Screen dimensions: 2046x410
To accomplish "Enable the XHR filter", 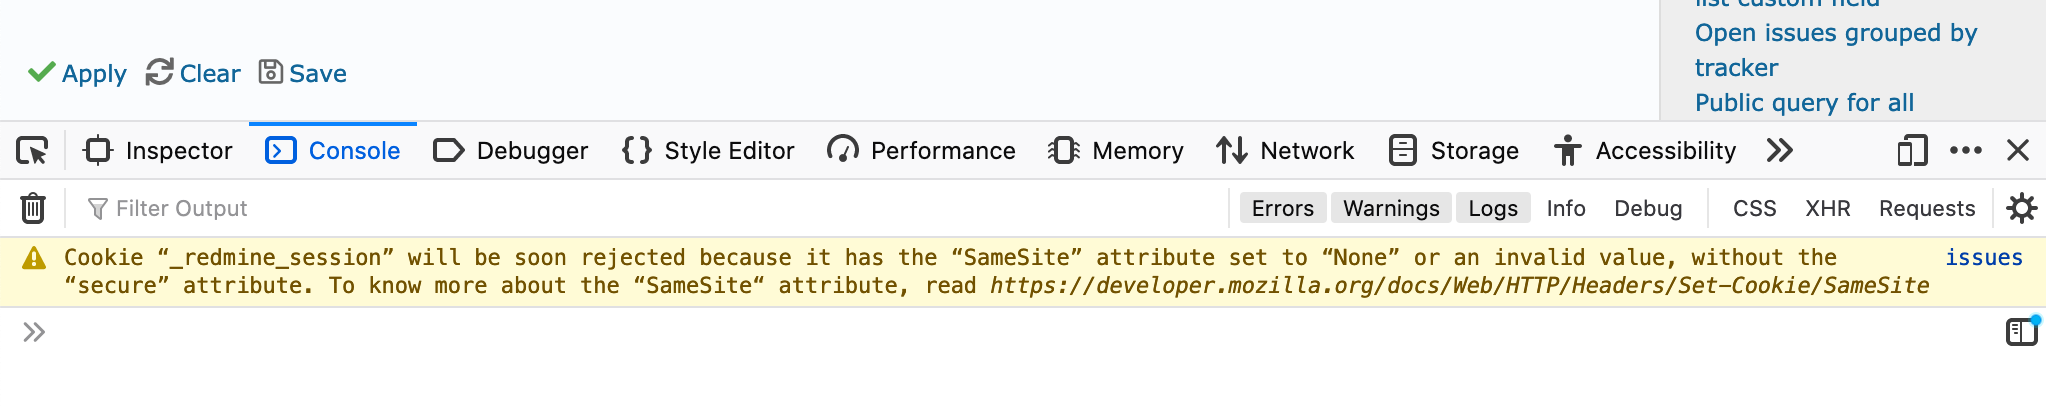I will pos(1827,208).
